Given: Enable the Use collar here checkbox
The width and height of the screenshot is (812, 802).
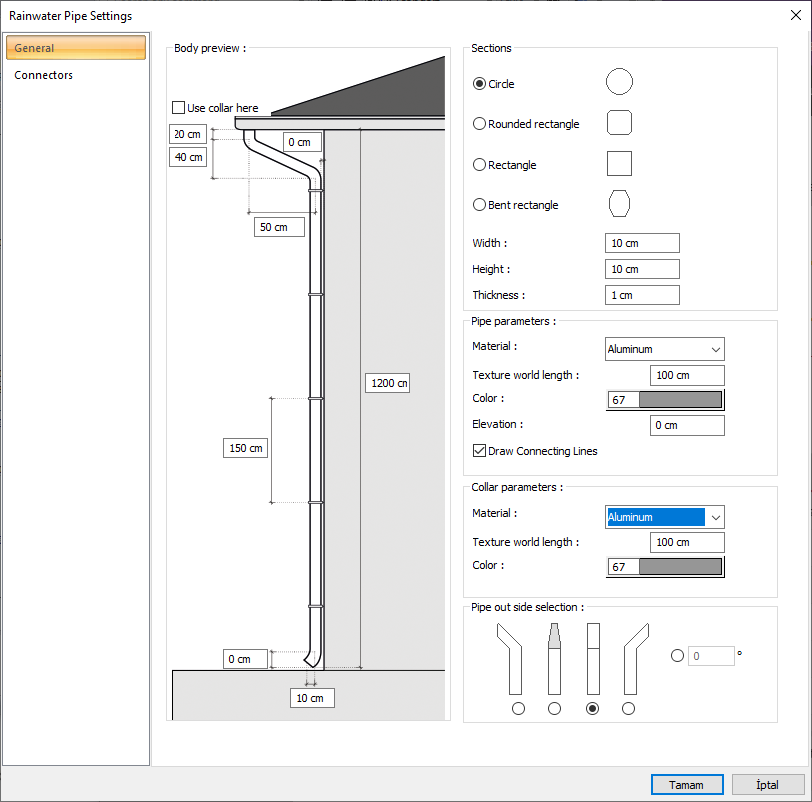Looking at the screenshot, I should tap(179, 108).
